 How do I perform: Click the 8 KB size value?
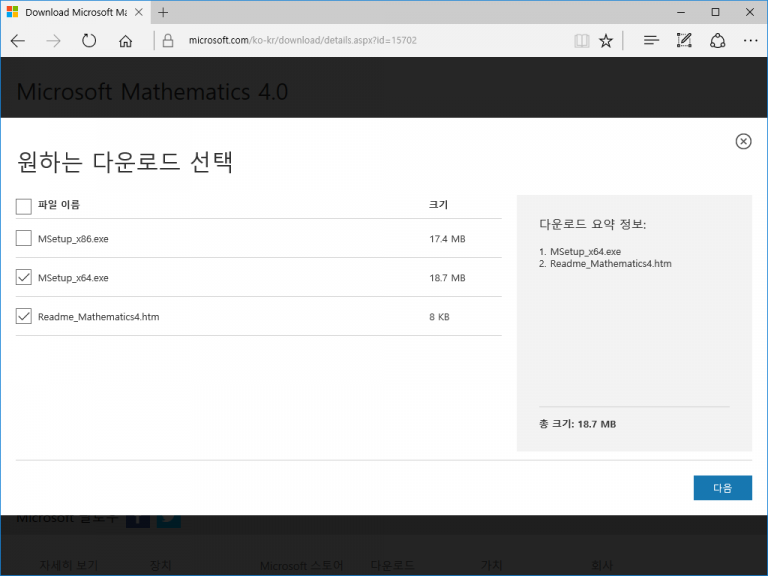(439, 317)
